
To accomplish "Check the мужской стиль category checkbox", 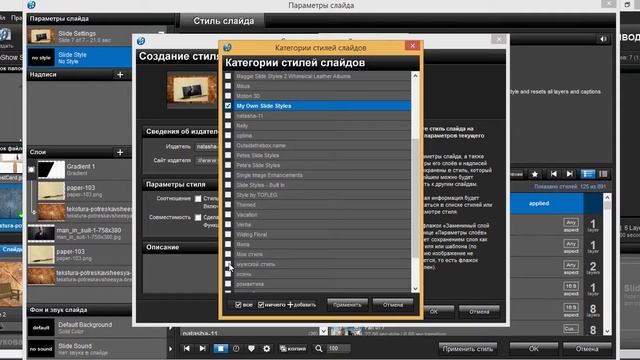I will click(228, 264).
